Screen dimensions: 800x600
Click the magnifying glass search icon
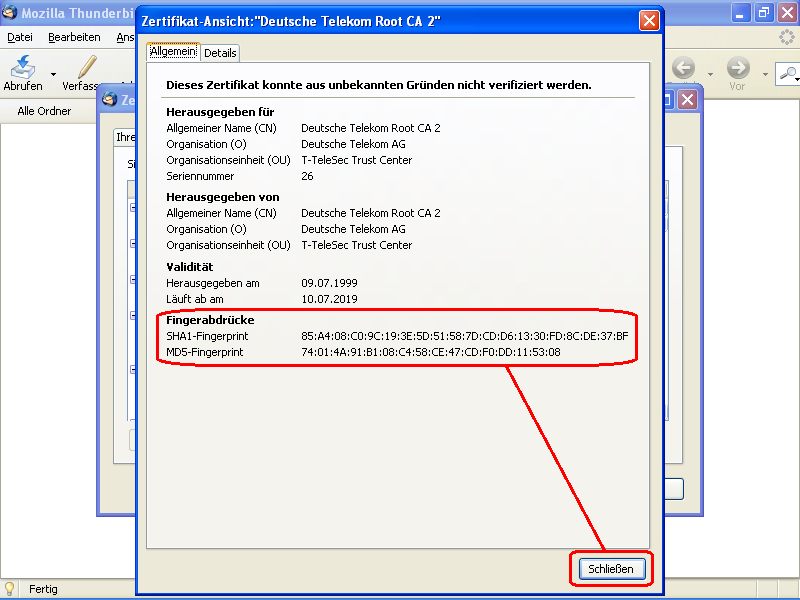pos(789,73)
